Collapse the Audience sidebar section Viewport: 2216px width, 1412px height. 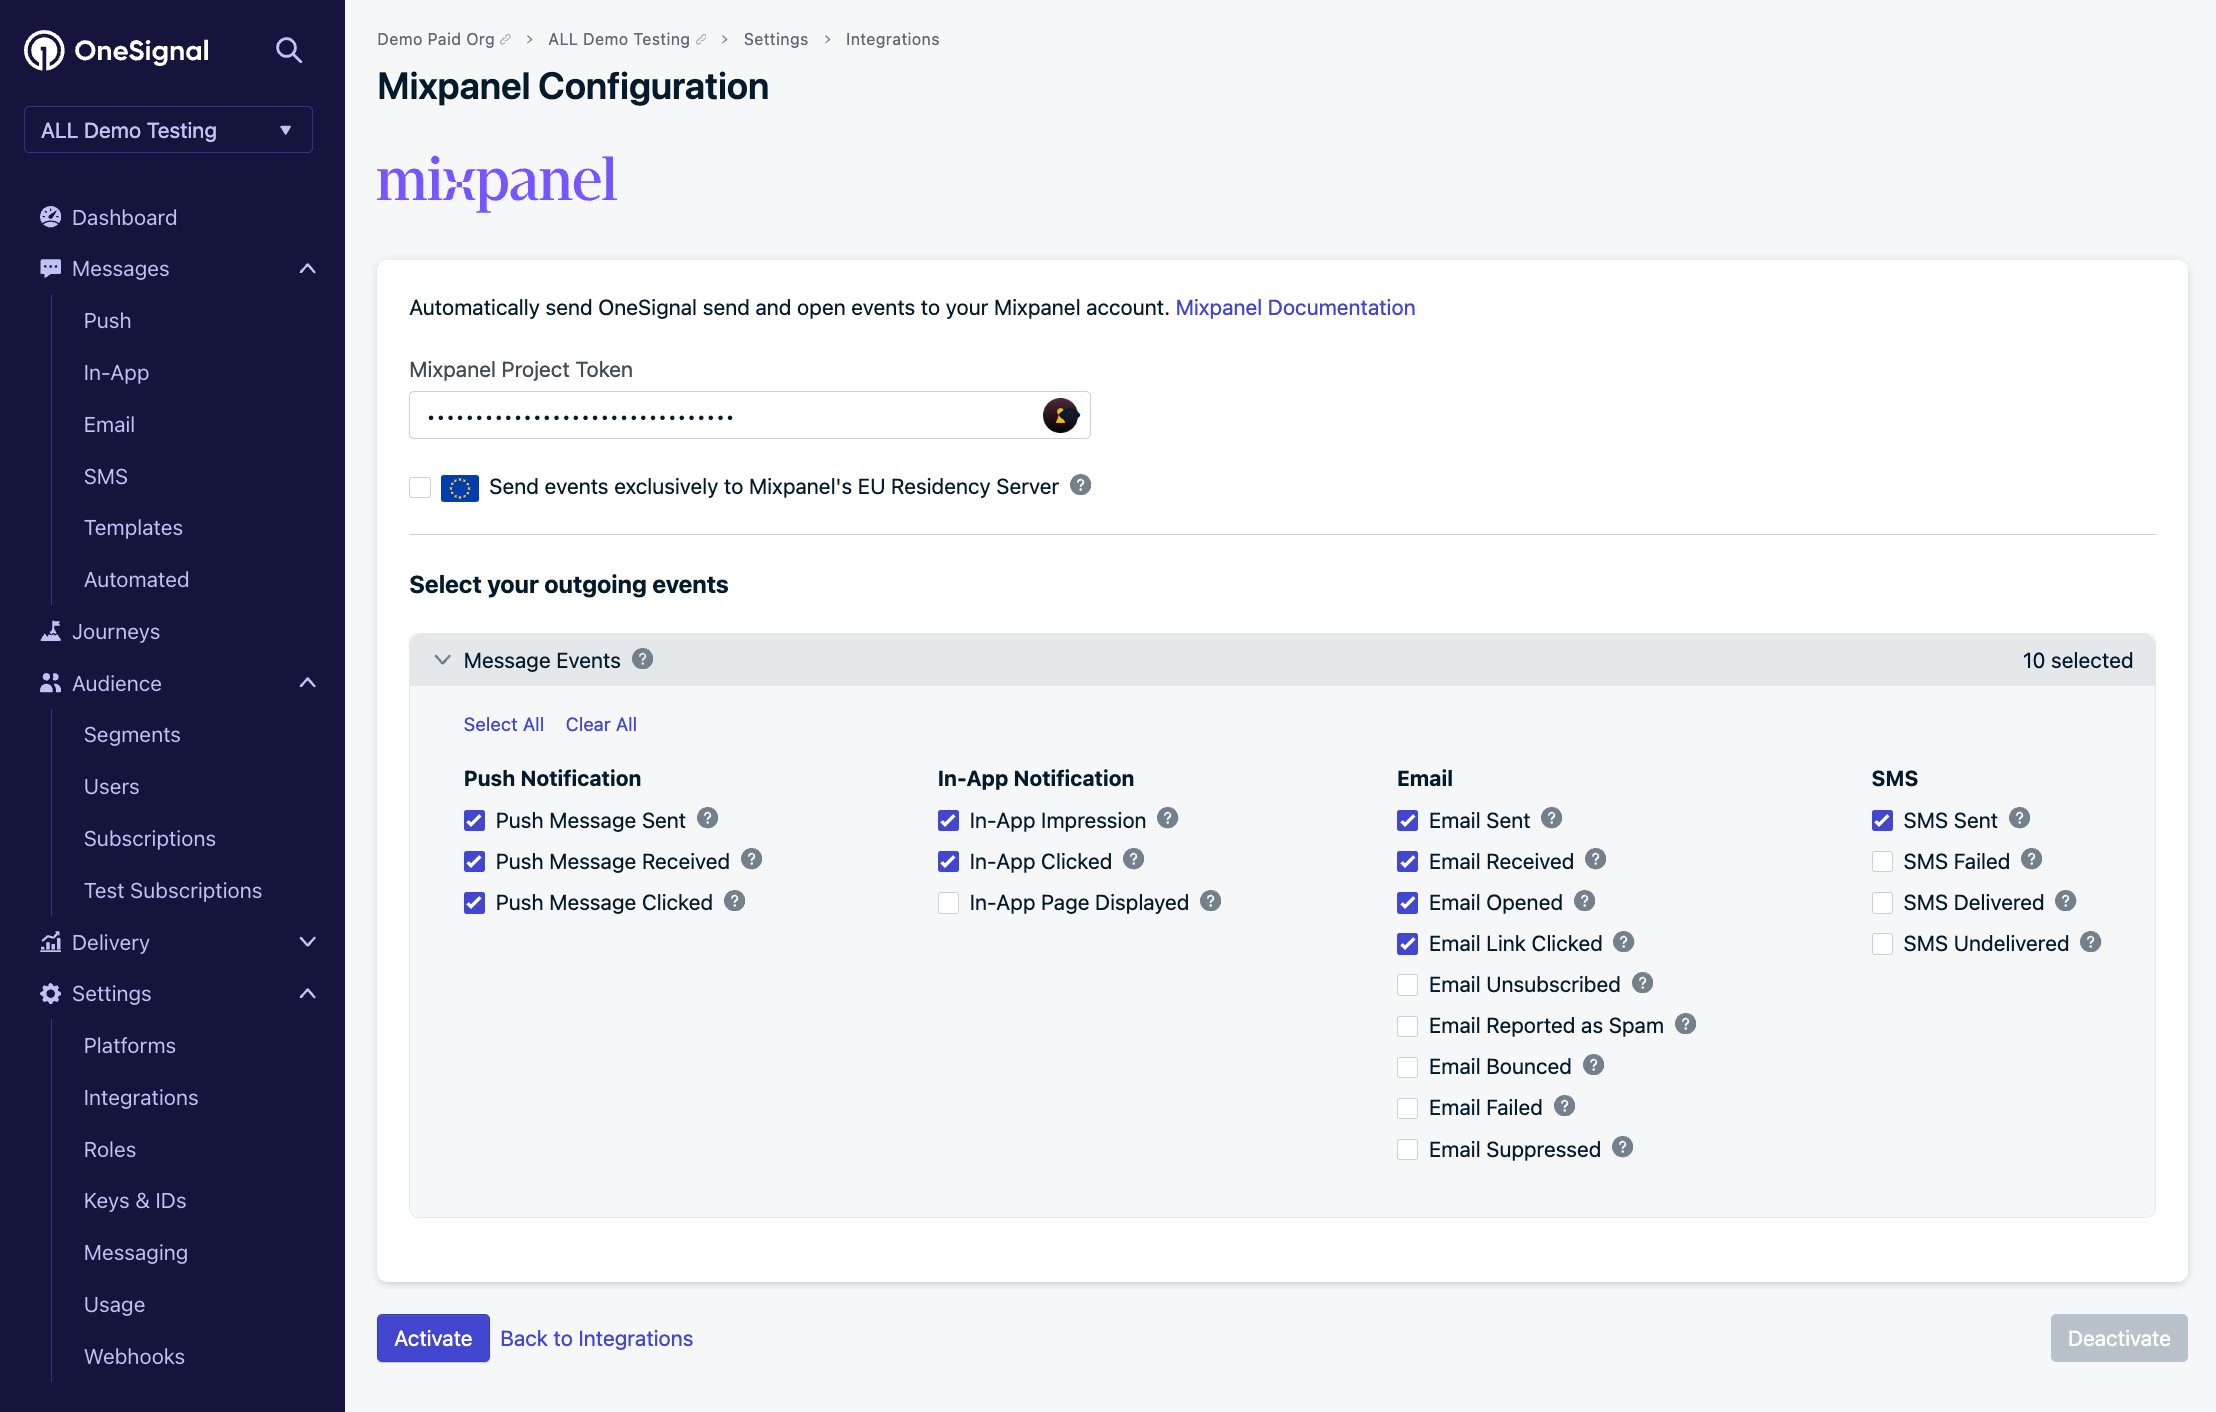(308, 683)
